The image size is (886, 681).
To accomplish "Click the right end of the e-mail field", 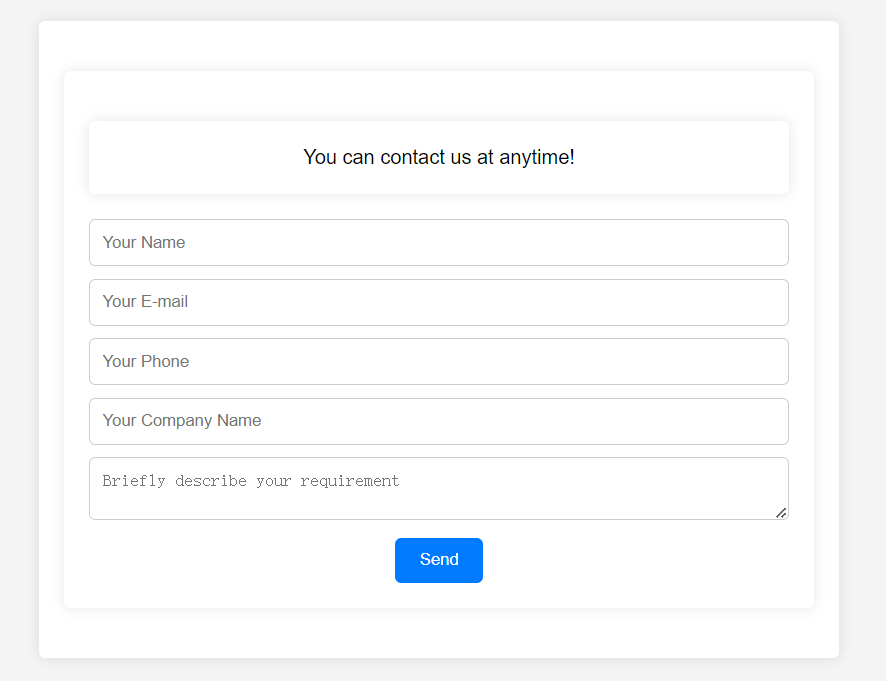I will tap(760, 302).
